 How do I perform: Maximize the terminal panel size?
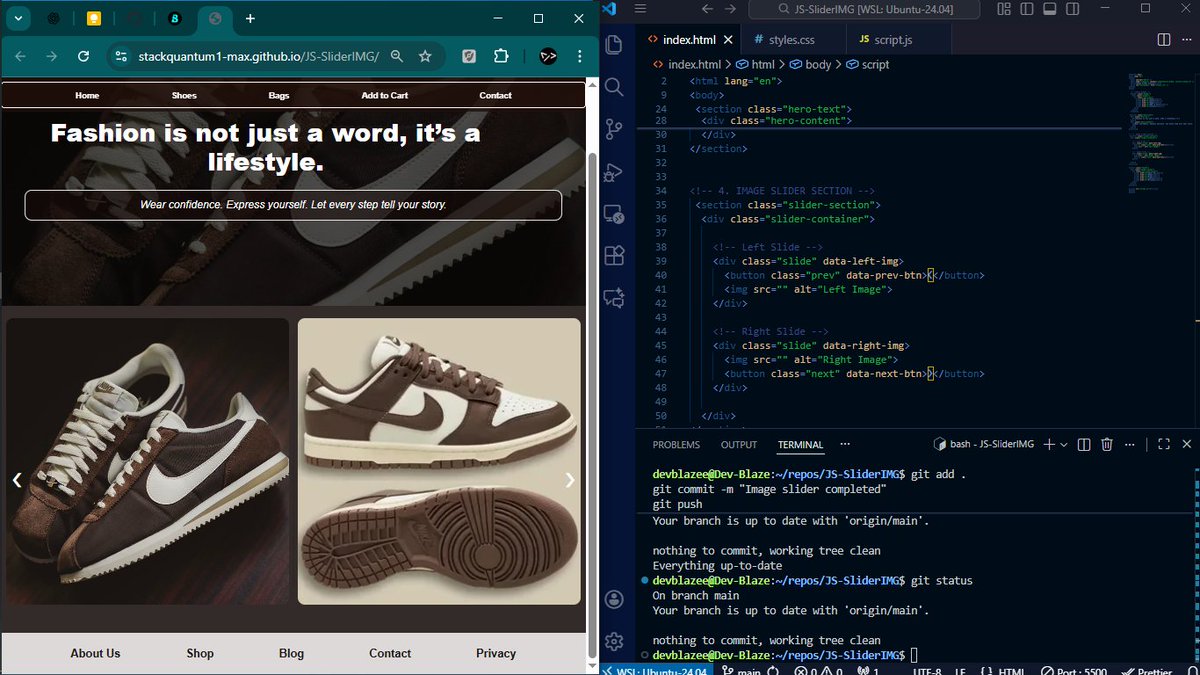[x=1163, y=444]
